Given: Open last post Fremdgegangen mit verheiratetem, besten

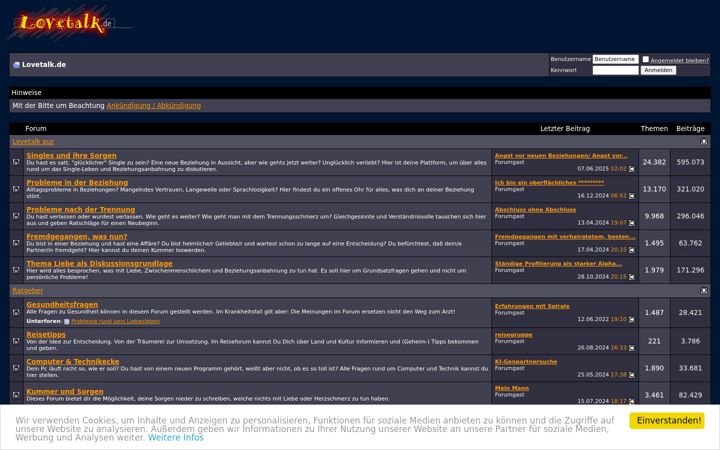Looking at the screenshot, I should [x=565, y=237].
